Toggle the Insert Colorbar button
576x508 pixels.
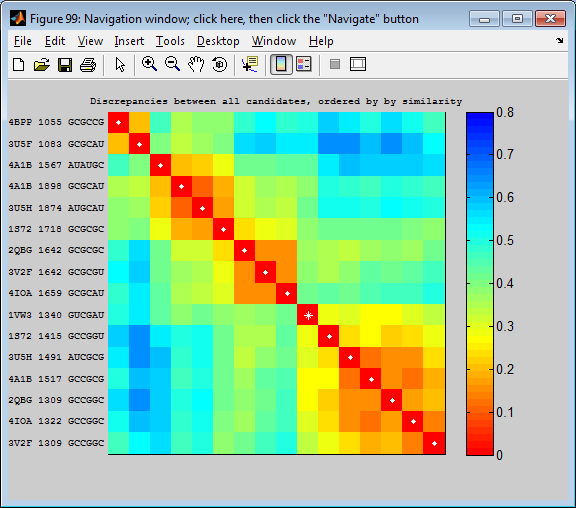[281, 65]
